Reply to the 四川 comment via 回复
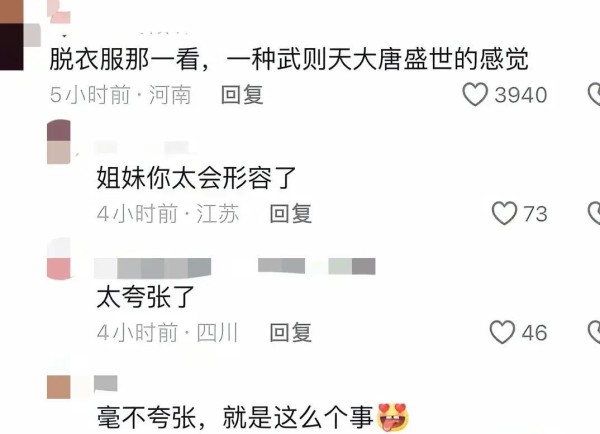The width and height of the screenshot is (600, 434). [290, 332]
